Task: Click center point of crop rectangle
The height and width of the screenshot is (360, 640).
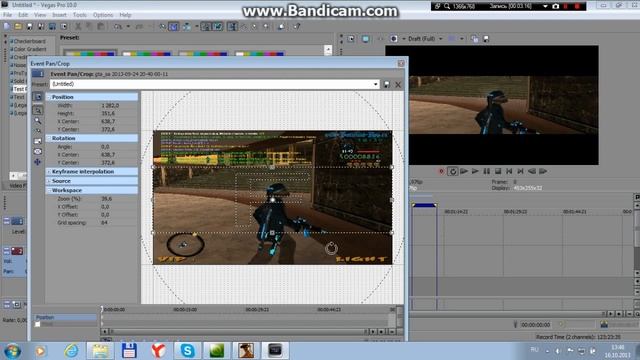Action: point(273,200)
